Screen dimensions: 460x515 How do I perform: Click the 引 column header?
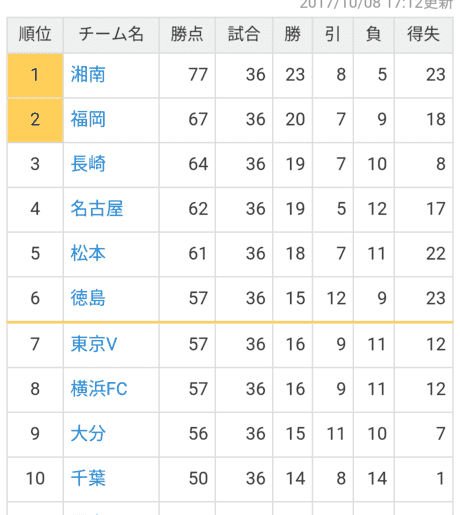click(x=333, y=35)
